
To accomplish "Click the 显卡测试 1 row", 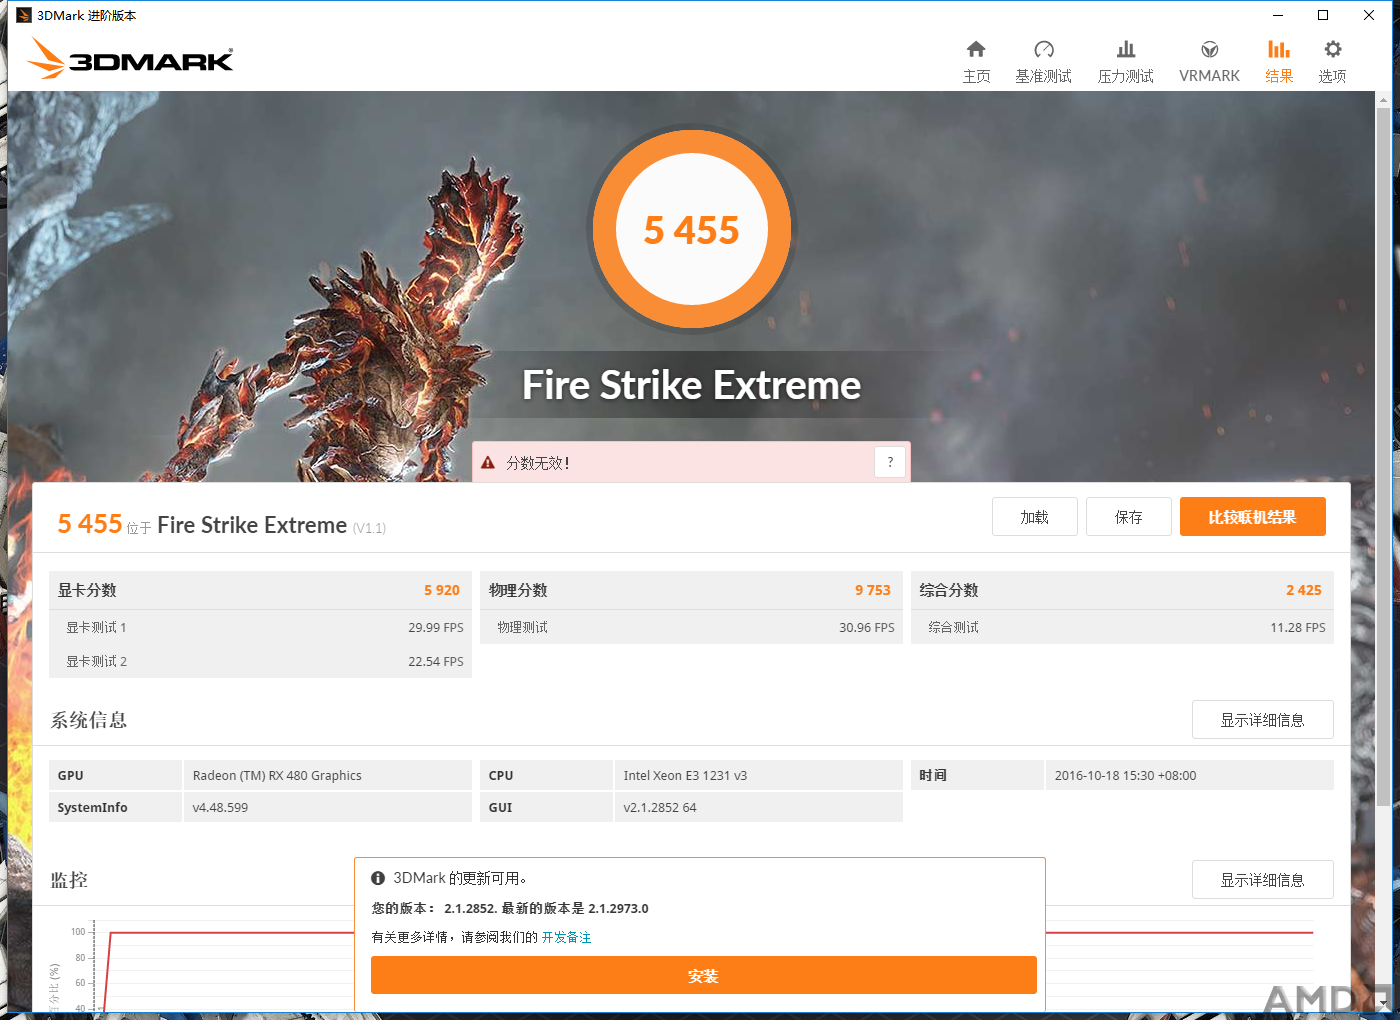I will (x=260, y=627).
